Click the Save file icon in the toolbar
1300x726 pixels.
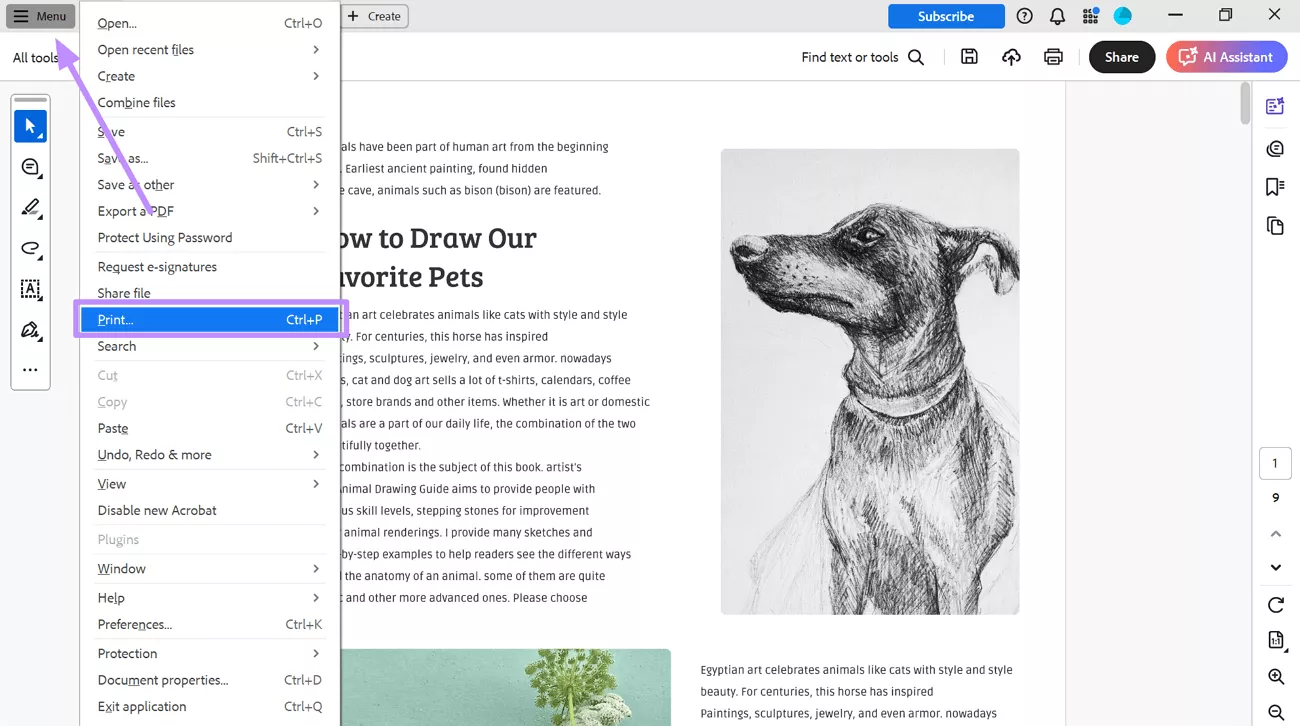pos(968,57)
